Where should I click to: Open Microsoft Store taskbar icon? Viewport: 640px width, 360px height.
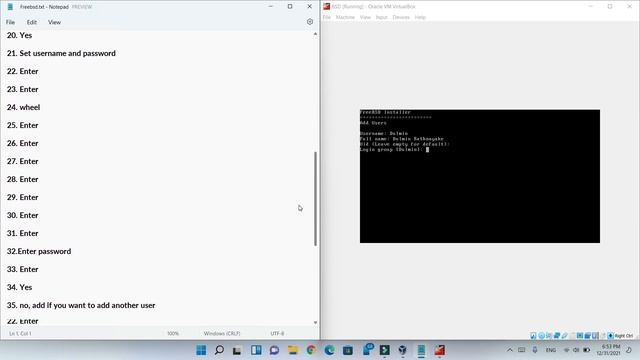coord(348,350)
